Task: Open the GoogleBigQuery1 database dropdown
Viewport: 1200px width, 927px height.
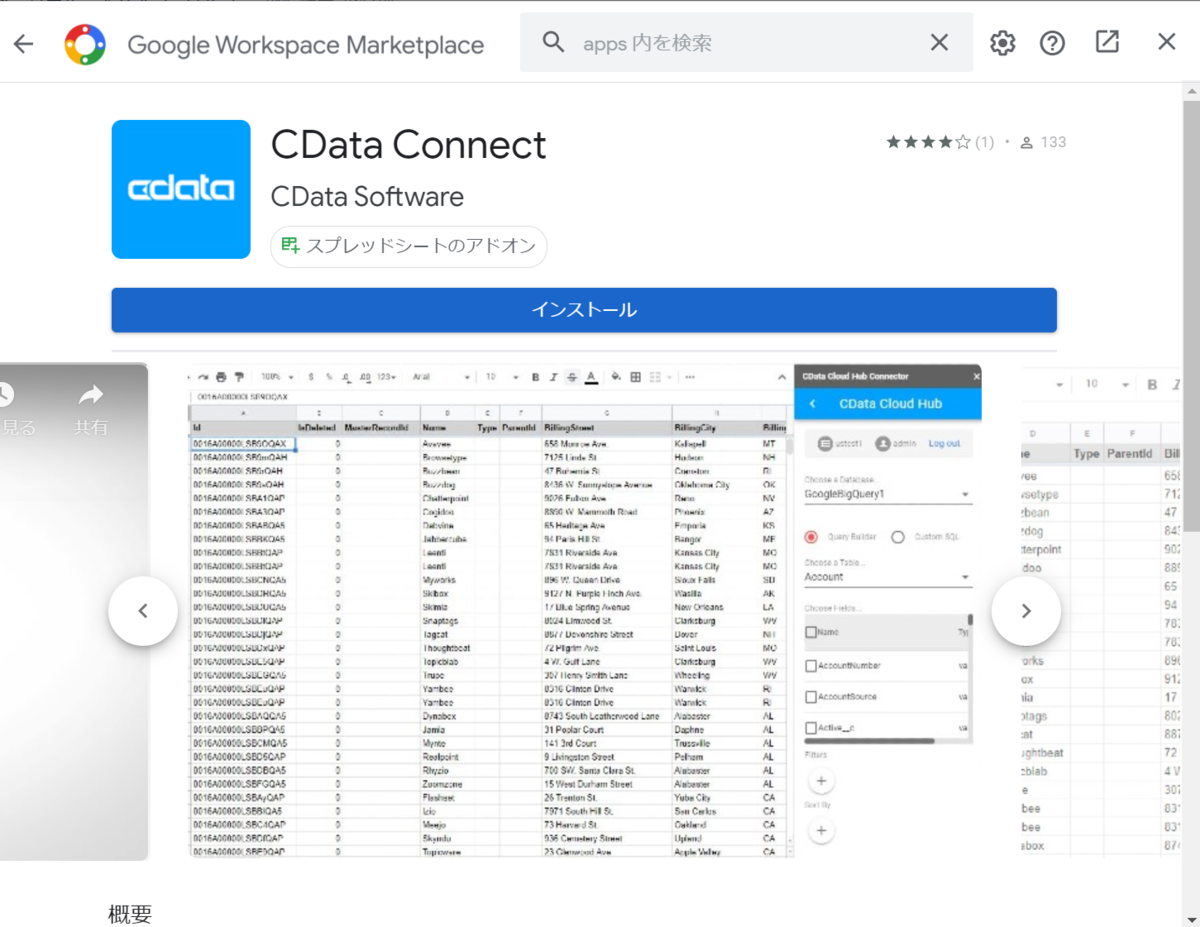Action: click(x=888, y=494)
